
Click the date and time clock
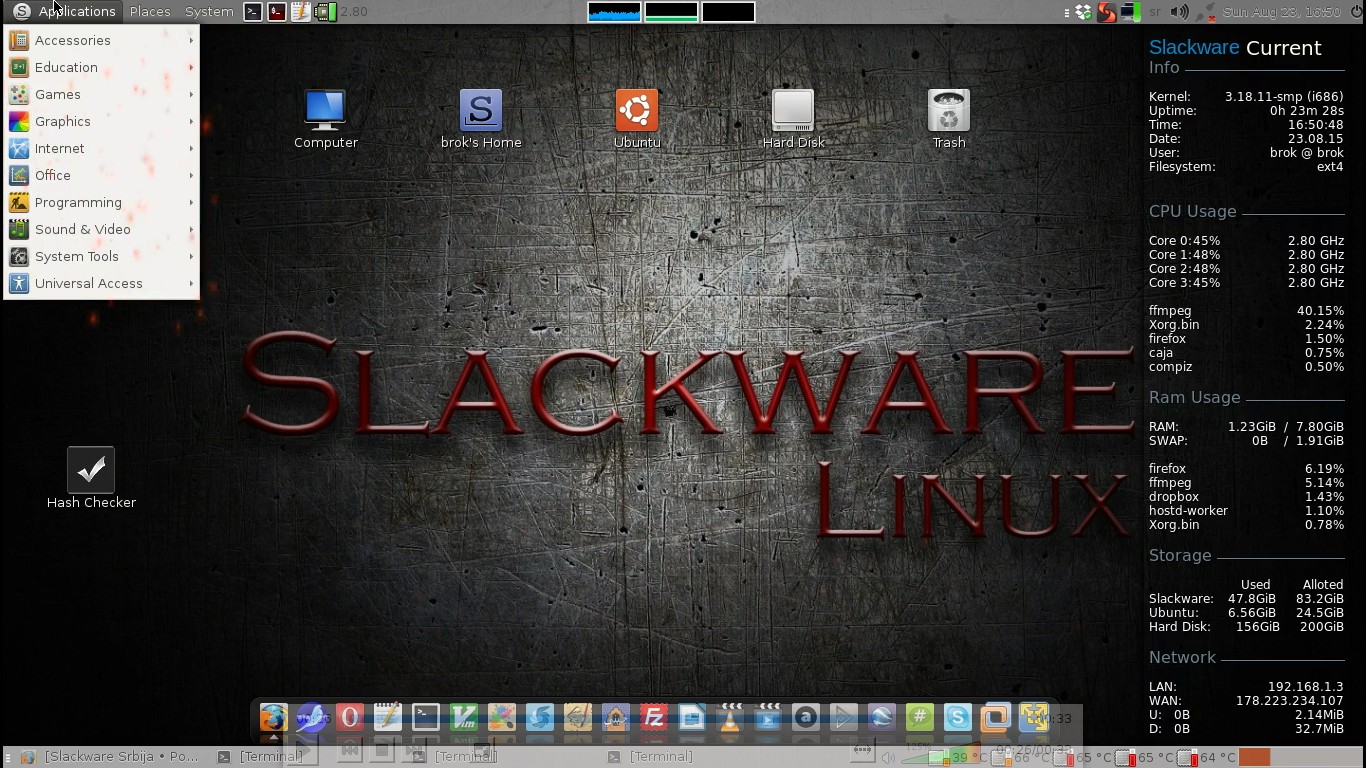1282,12
